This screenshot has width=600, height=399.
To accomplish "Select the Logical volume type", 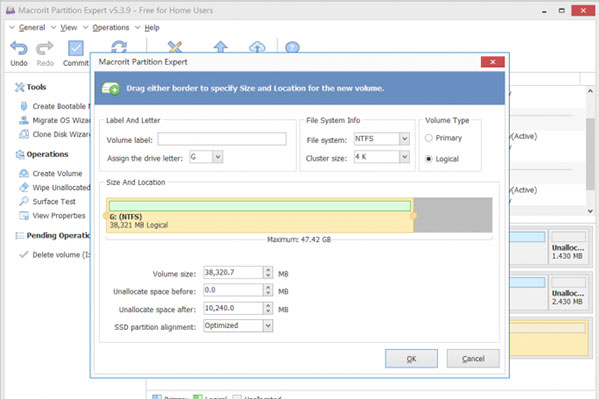I will click(429, 159).
